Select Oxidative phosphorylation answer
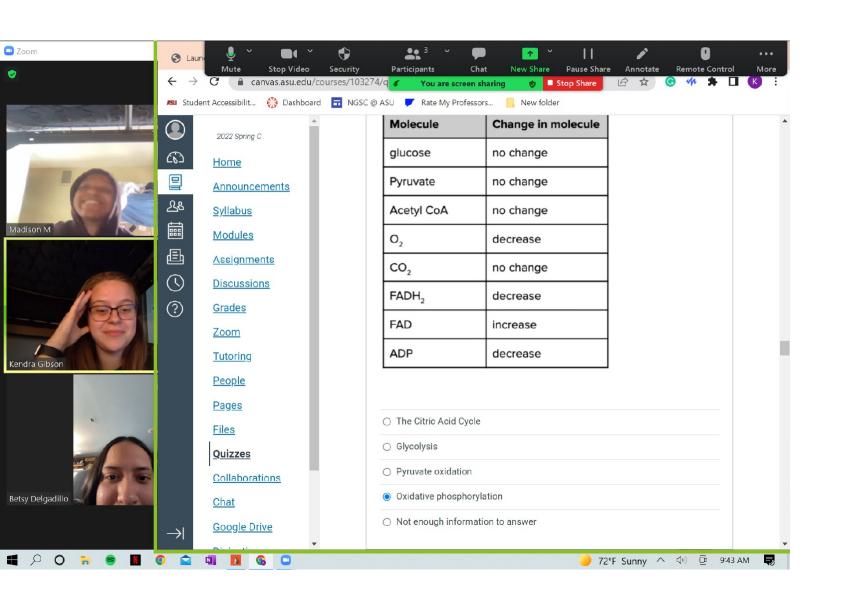842x595 pixels. pyautogui.click(x=387, y=497)
